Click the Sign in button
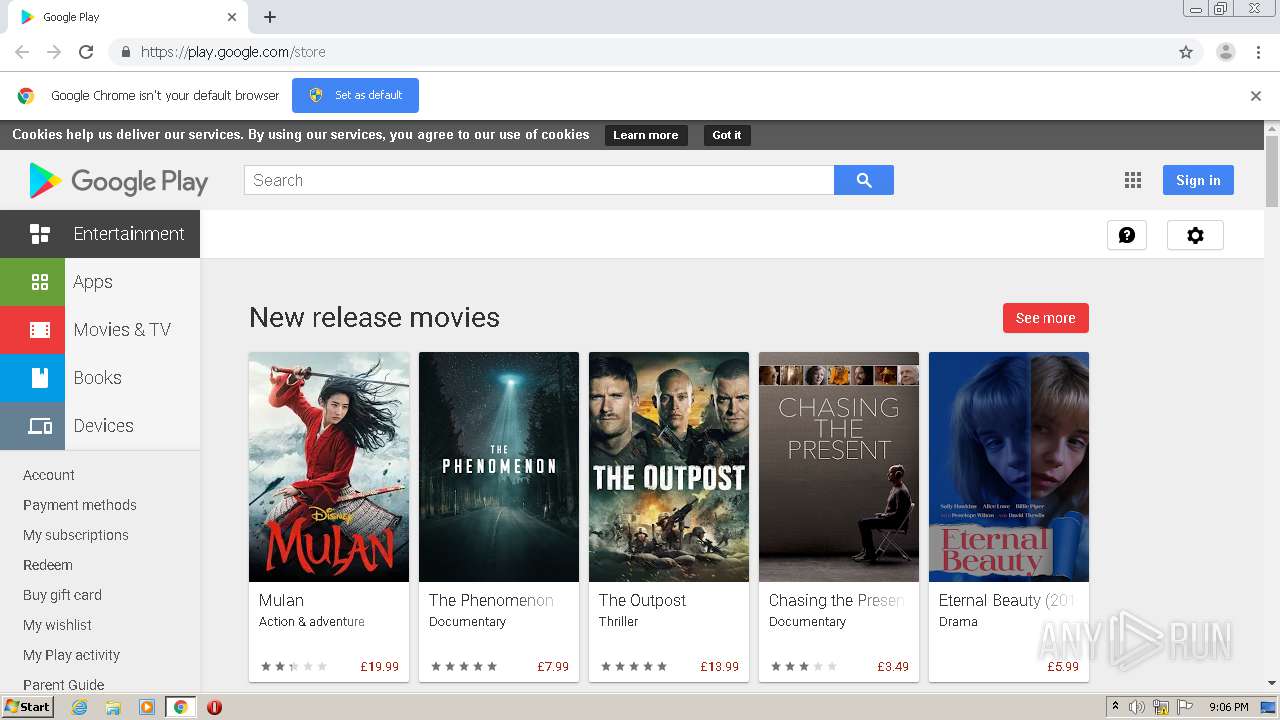Viewport: 1280px width, 720px height. point(1198,180)
